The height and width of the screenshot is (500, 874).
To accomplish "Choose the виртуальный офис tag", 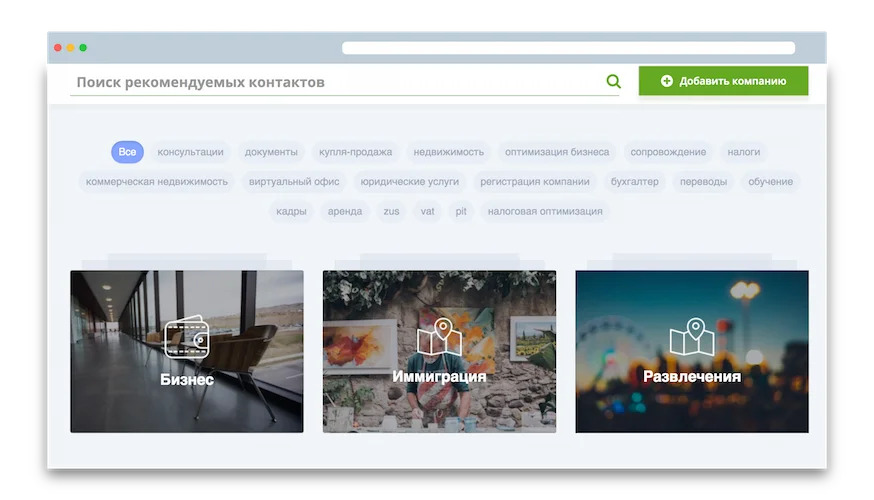I will tap(294, 181).
